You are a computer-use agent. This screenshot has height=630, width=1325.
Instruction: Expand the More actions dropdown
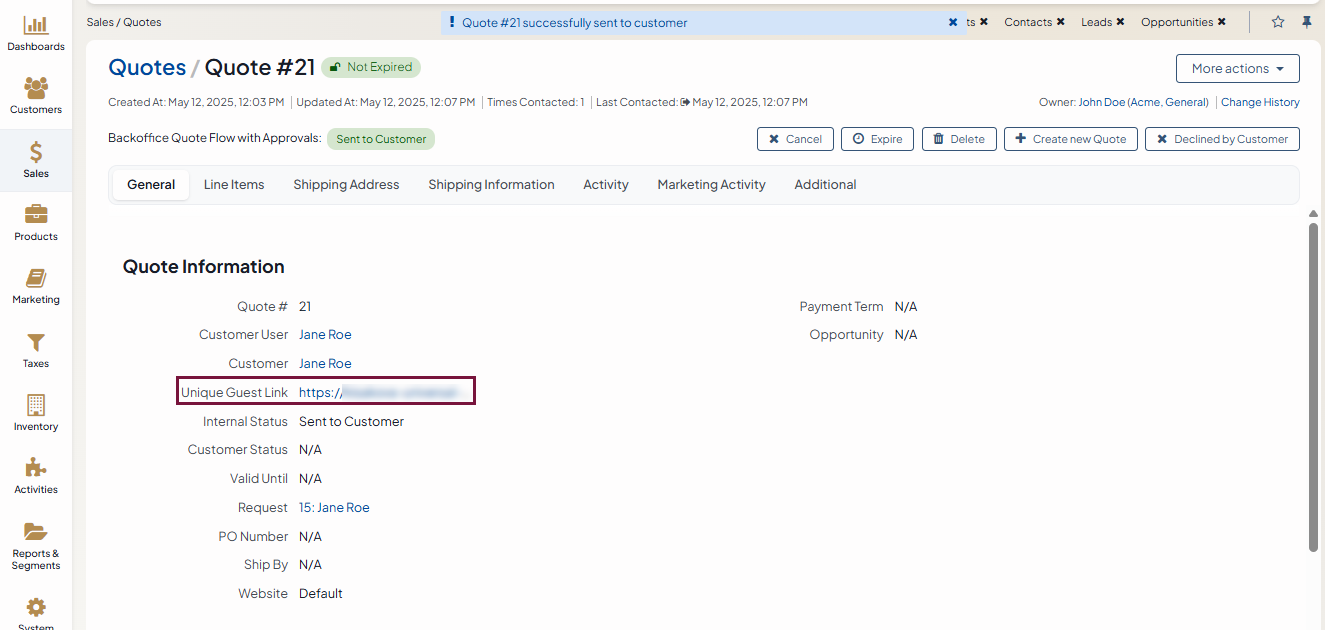1237,69
